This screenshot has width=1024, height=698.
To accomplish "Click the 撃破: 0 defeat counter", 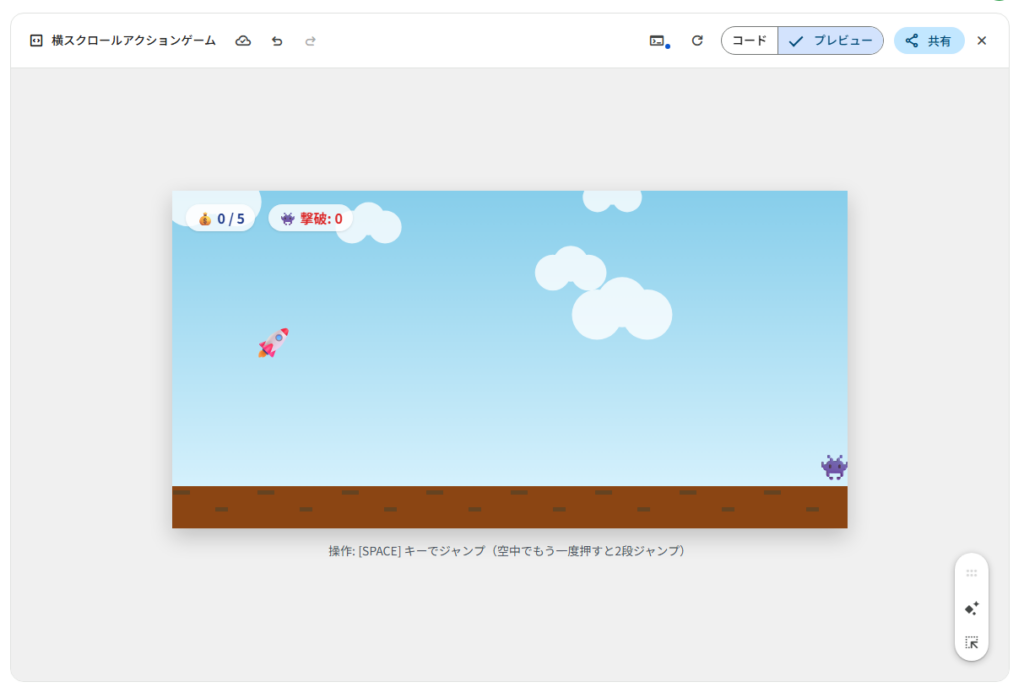I will click(x=311, y=218).
